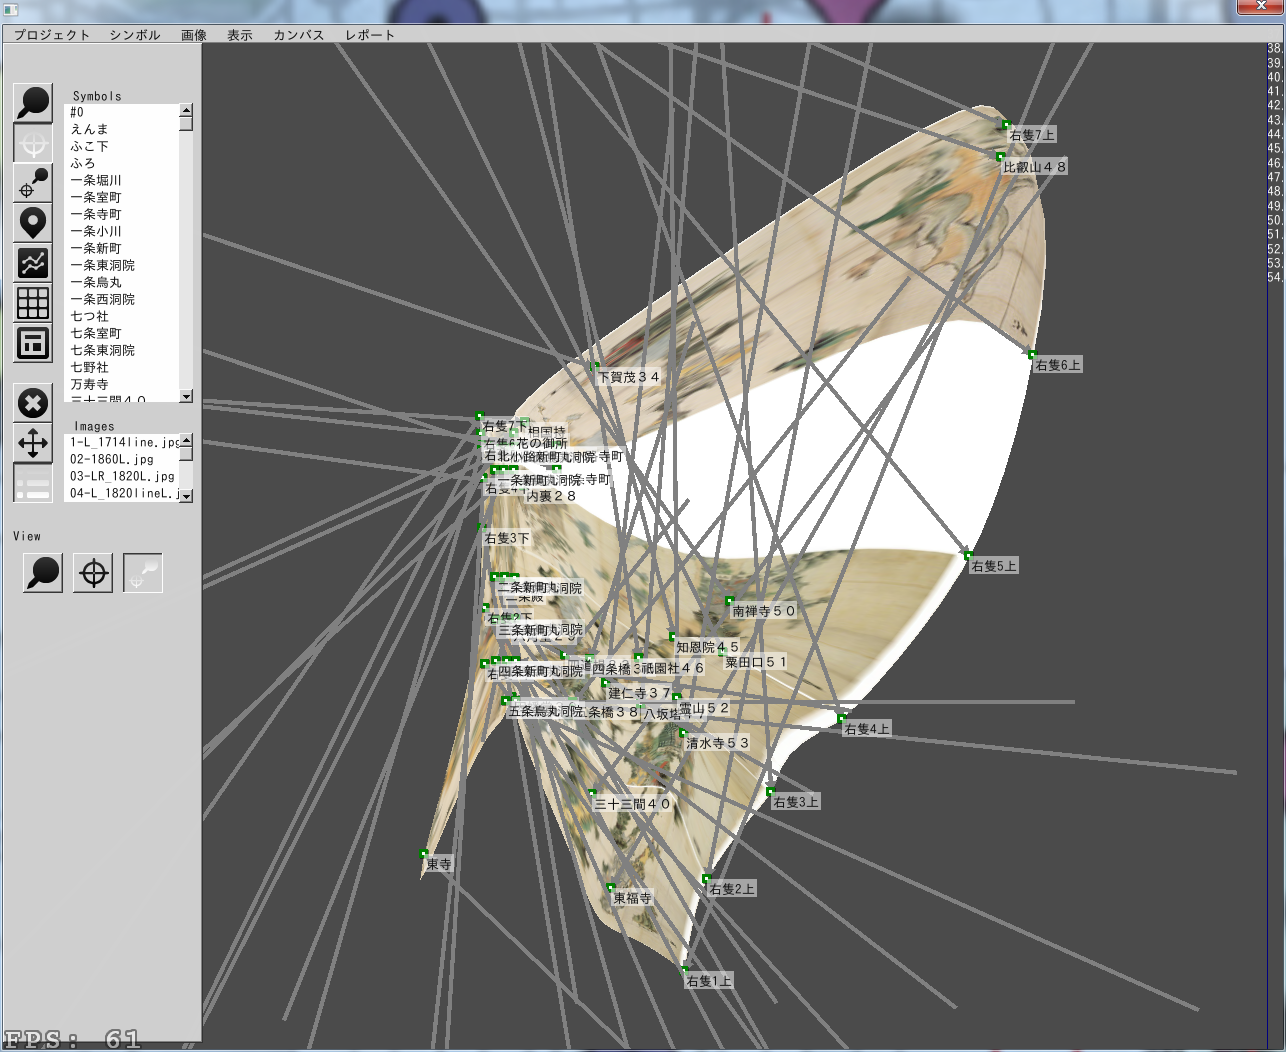Select image 03-LR_1820L.jpg
This screenshot has width=1286, height=1052.
[122, 476]
